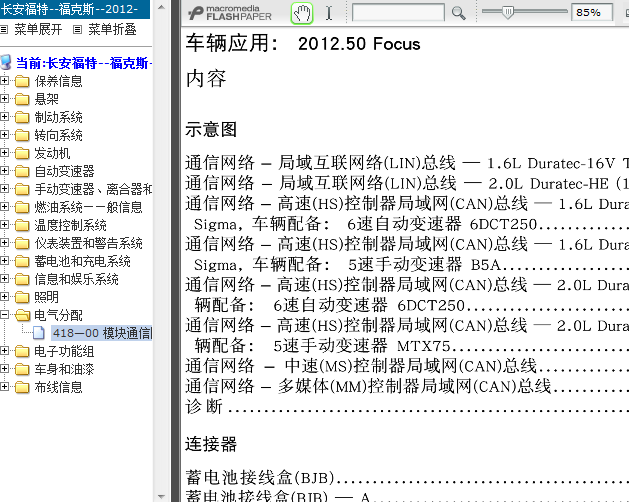Expand the 车身和油漆 tree node
The height and width of the screenshot is (502, 629).
4,368
